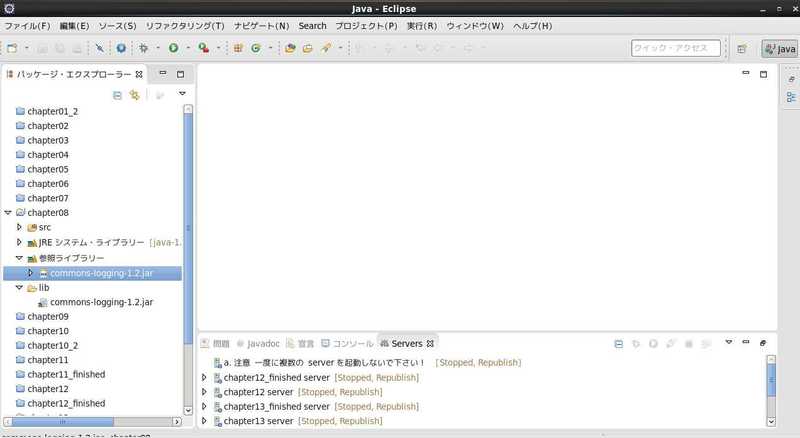800x438 pixels.
Task: Open the Search menu
Action: click(x=312, y=26)
